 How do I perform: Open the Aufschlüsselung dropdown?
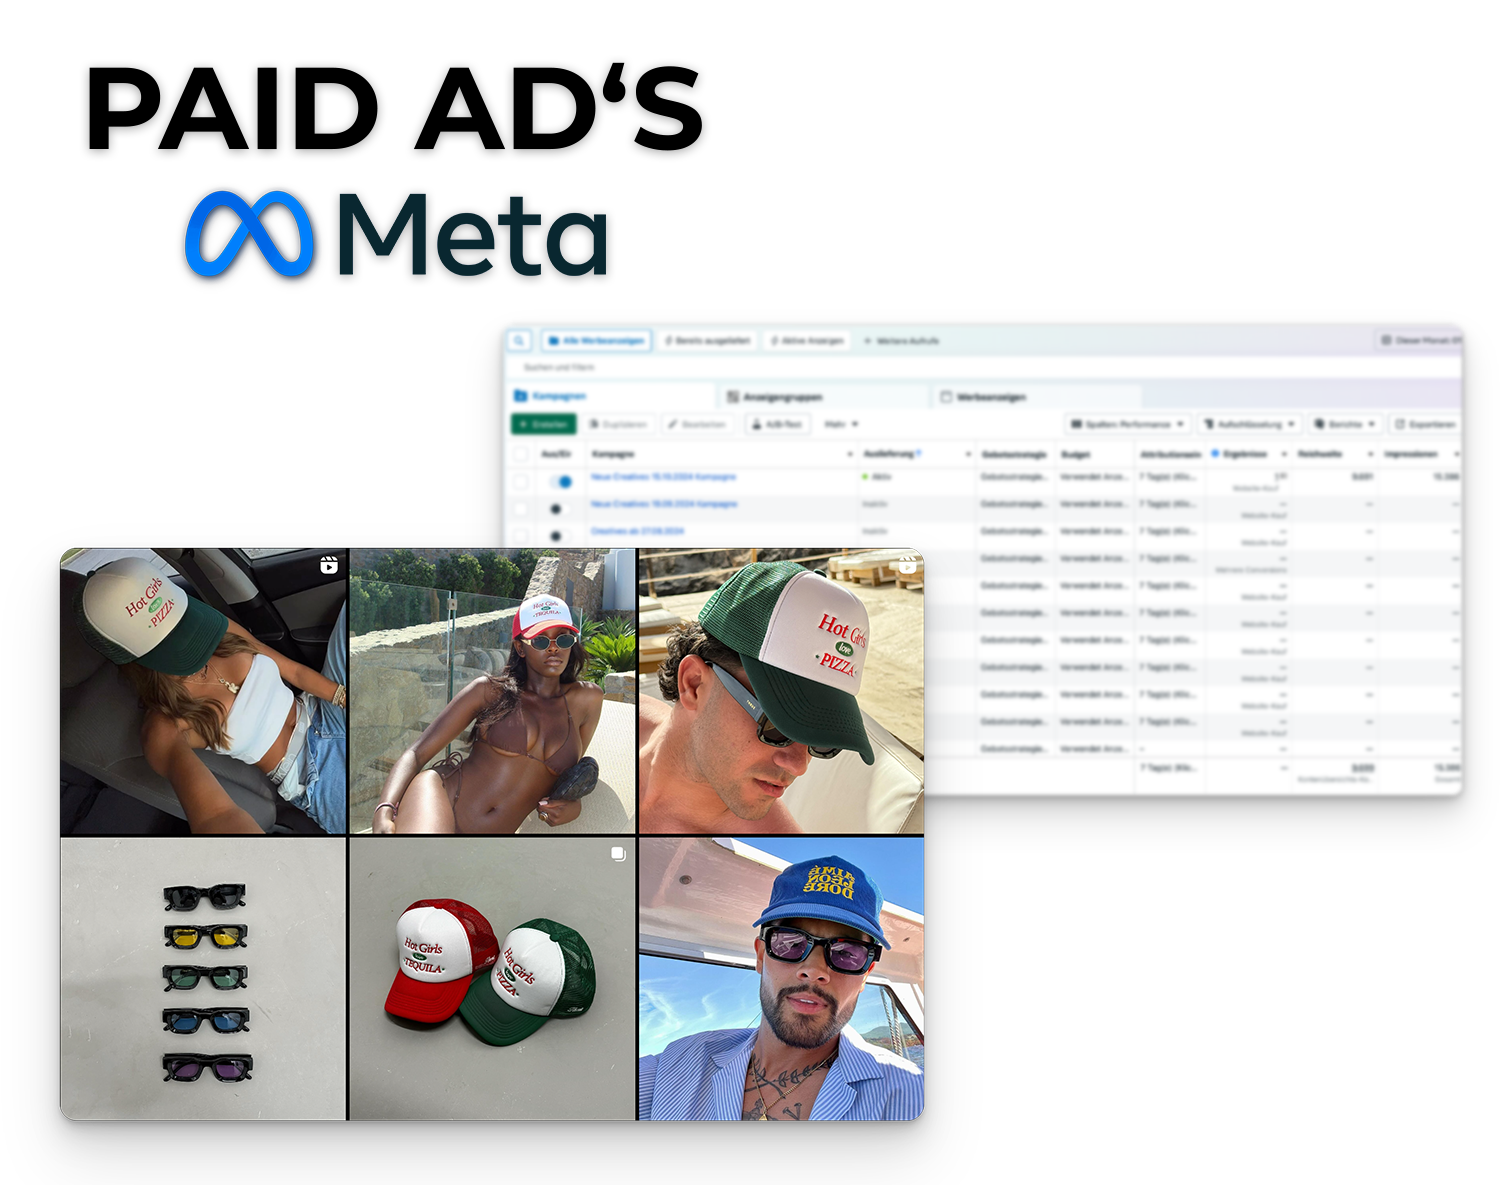[x=1249, y=424]
